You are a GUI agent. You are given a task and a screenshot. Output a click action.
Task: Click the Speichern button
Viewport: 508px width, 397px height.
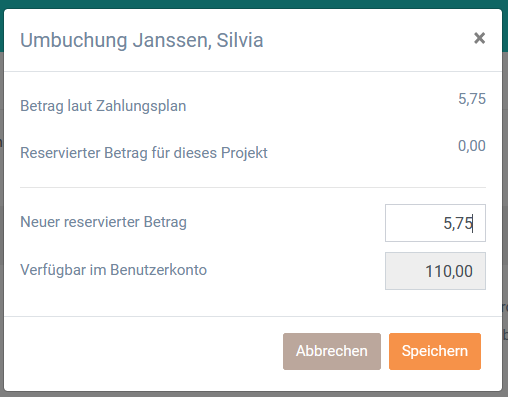click(x=435, y=351)
